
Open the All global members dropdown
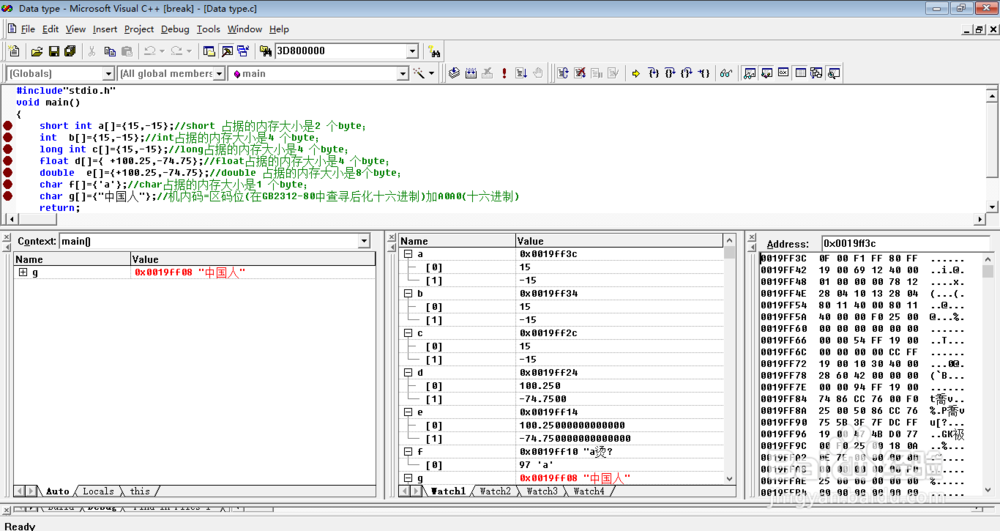[x=219, y=74]
